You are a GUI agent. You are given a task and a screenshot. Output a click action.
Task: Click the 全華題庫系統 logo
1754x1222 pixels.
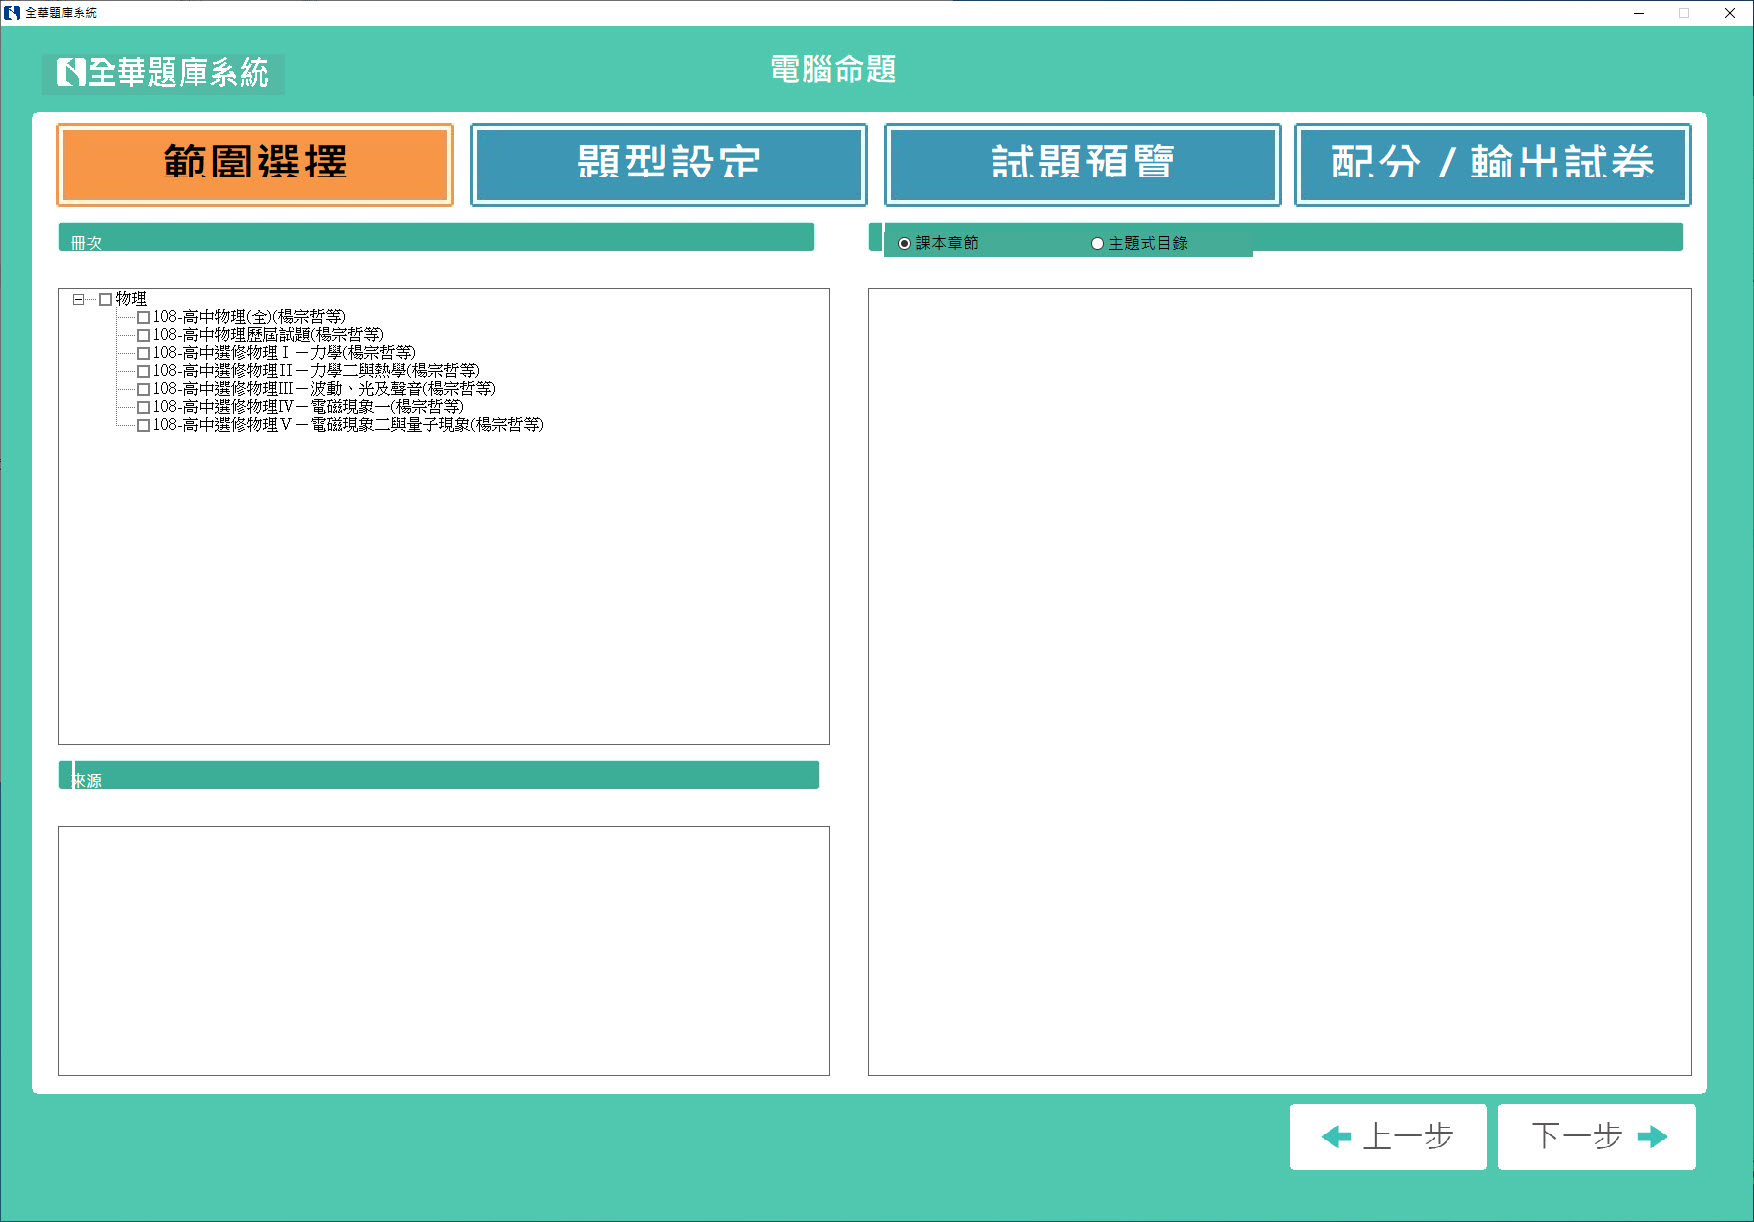click(163, 73)
